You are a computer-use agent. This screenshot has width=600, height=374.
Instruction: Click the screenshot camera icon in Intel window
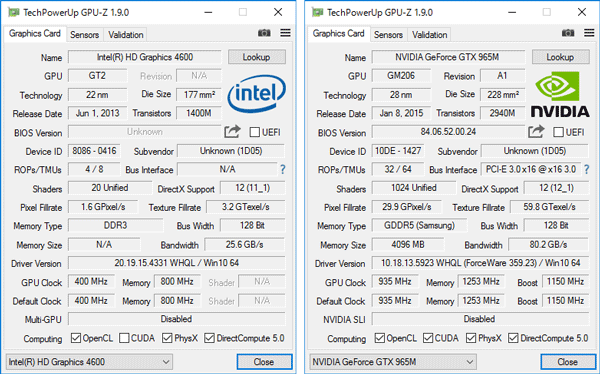tap(264, 33)
